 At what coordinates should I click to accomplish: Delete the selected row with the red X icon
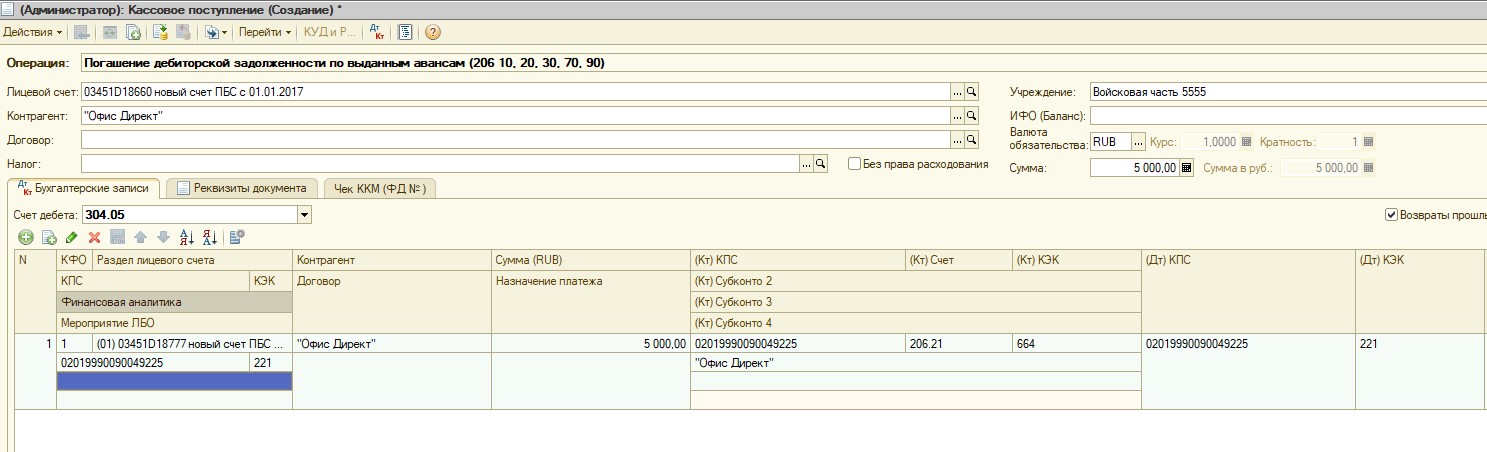coord(94,237)
